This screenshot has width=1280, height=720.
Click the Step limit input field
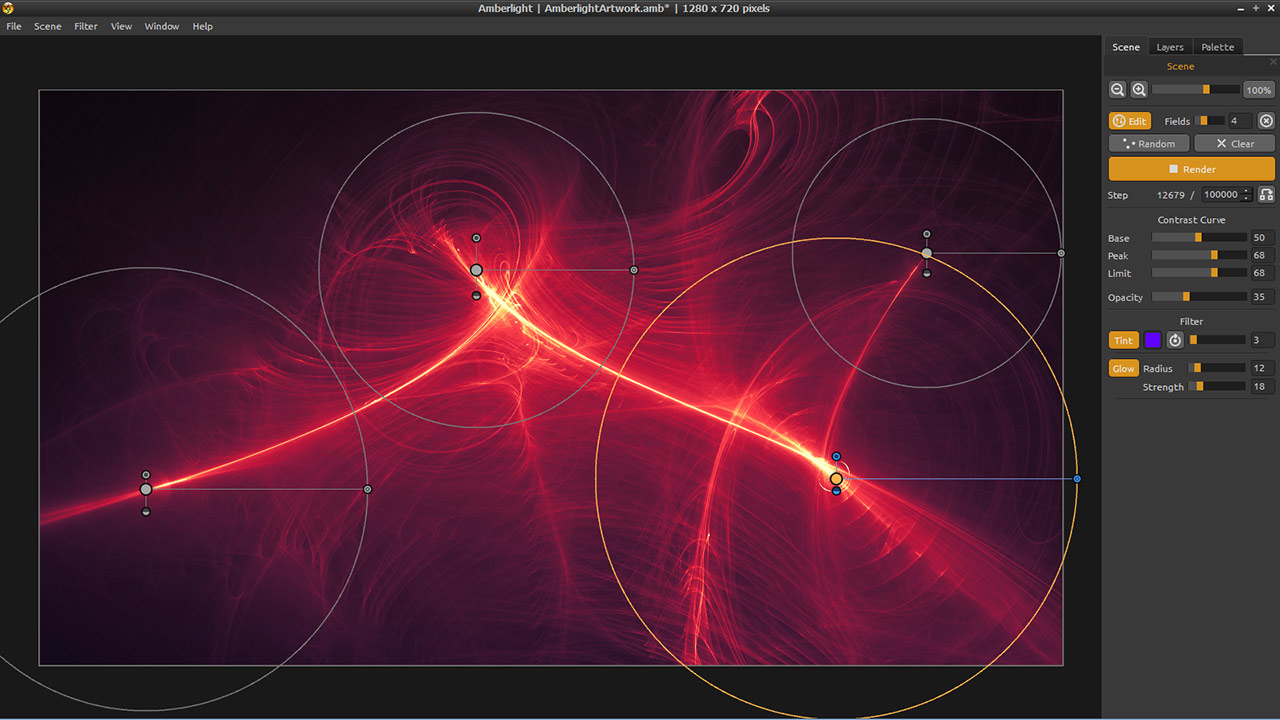pos(1220,195)
